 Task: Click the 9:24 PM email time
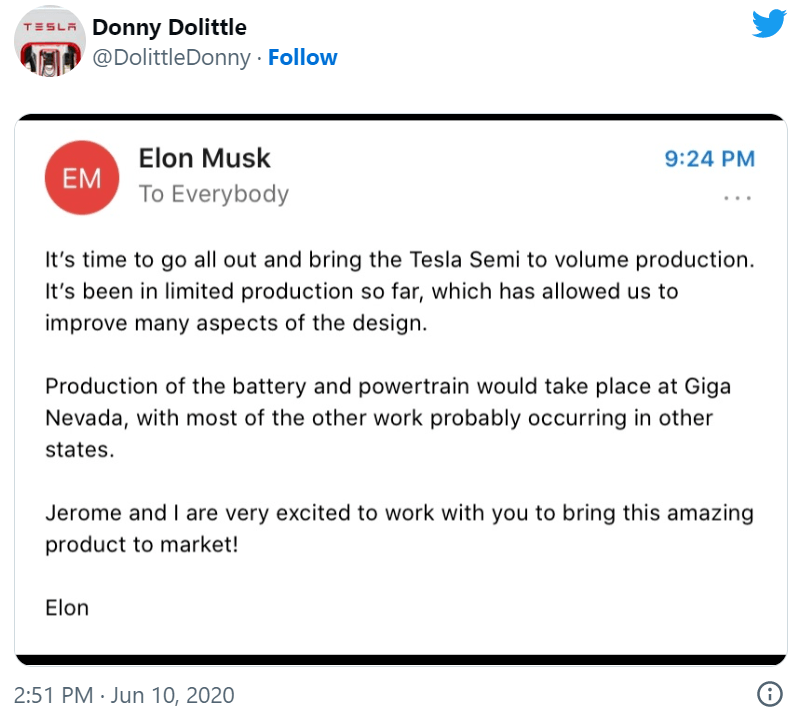(x=709, y=159)
